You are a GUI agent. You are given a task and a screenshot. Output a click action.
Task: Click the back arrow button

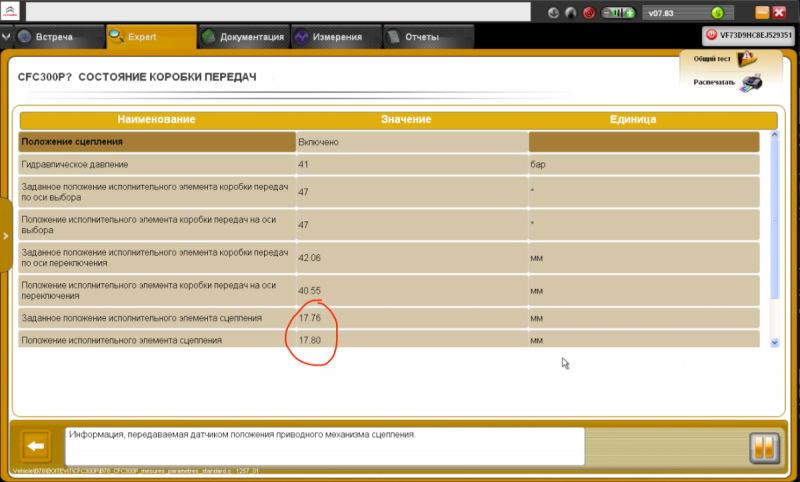[36, 446]
